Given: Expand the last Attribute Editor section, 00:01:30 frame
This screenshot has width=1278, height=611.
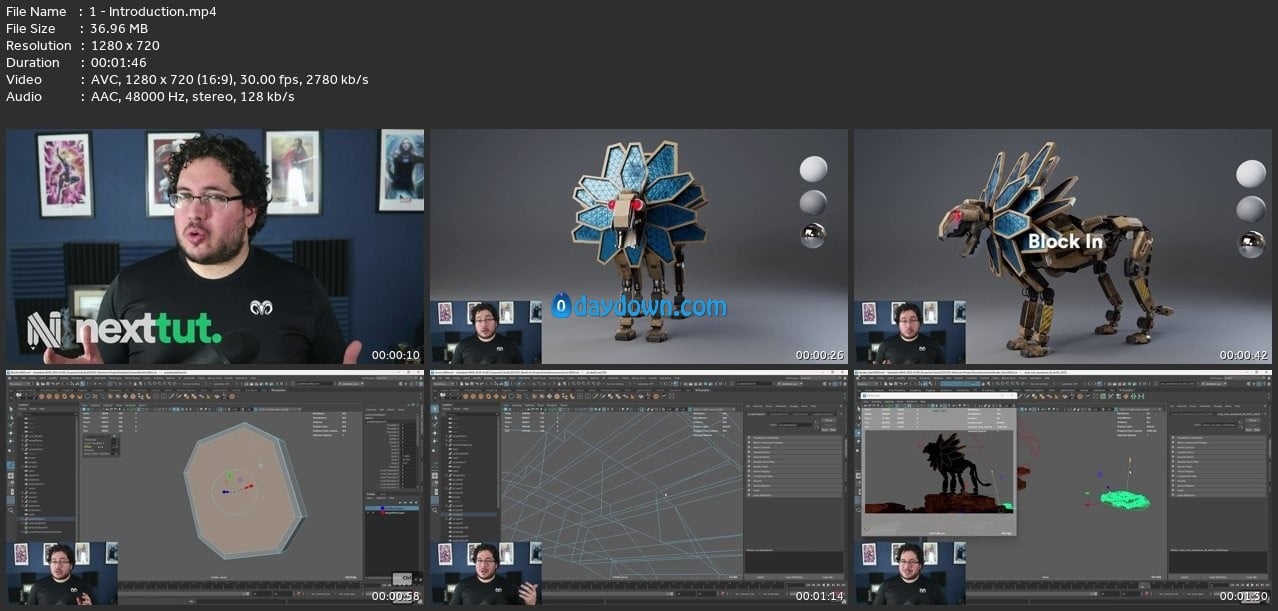Looking at the screenshot, I should [1174, 497].
